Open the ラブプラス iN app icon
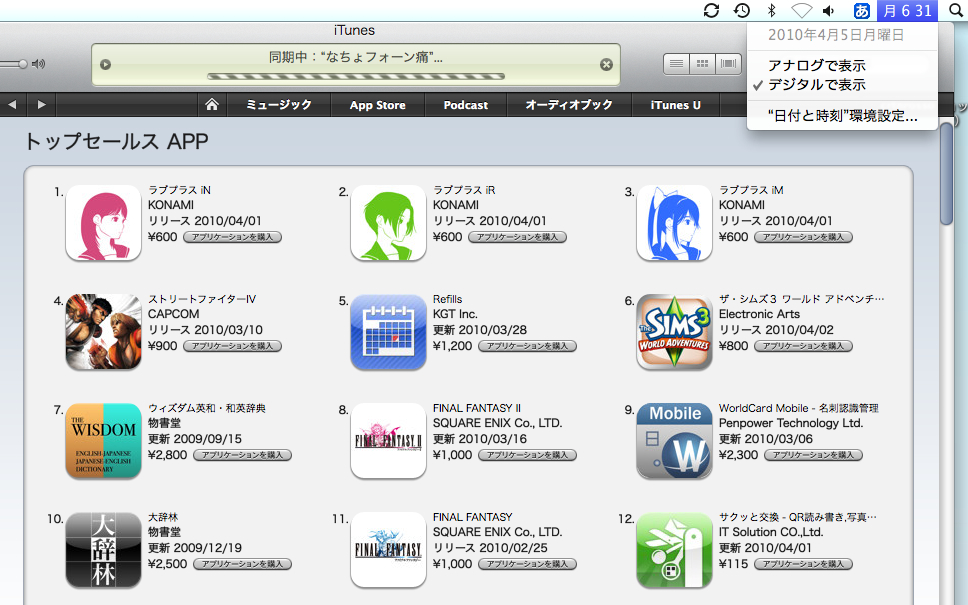 tap(104, 223)
